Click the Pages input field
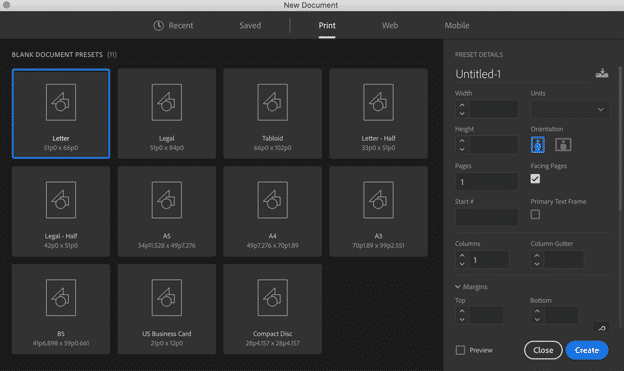Screen dimensions: 624x371 487,182
